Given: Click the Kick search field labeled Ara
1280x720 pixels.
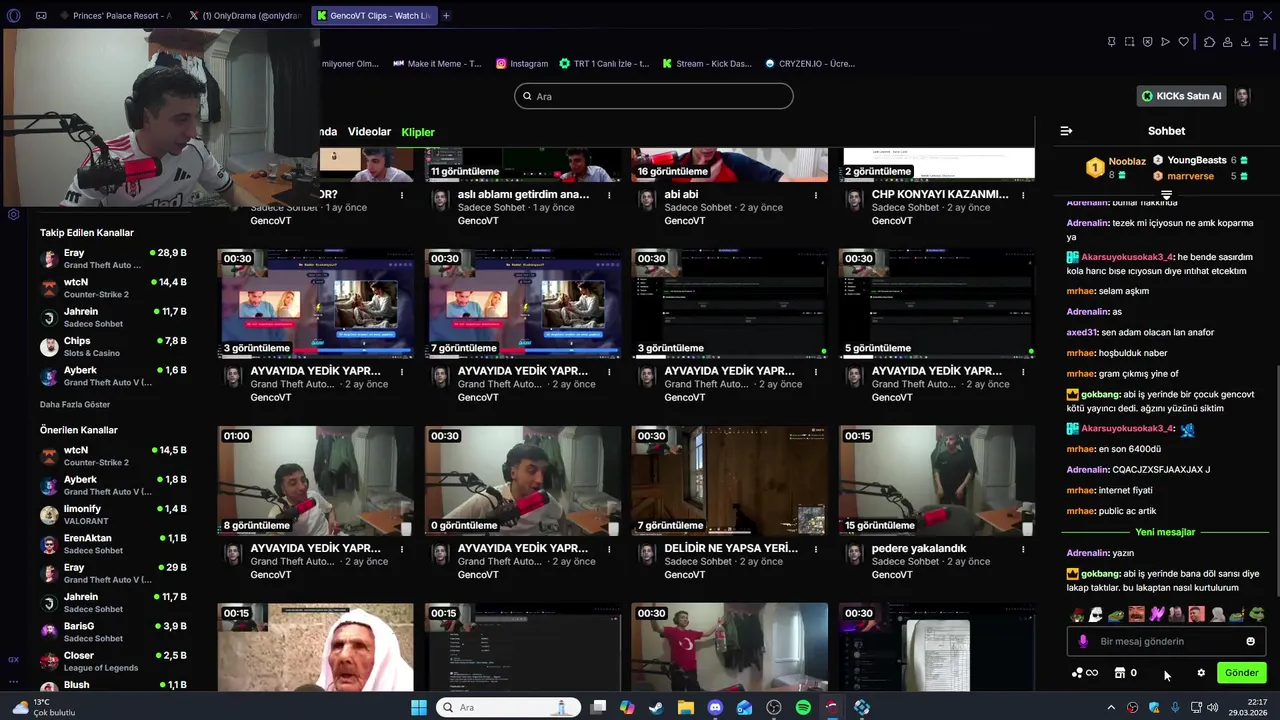Looking at the screenshot, I should pyautogui.click(x=654, y=96).
